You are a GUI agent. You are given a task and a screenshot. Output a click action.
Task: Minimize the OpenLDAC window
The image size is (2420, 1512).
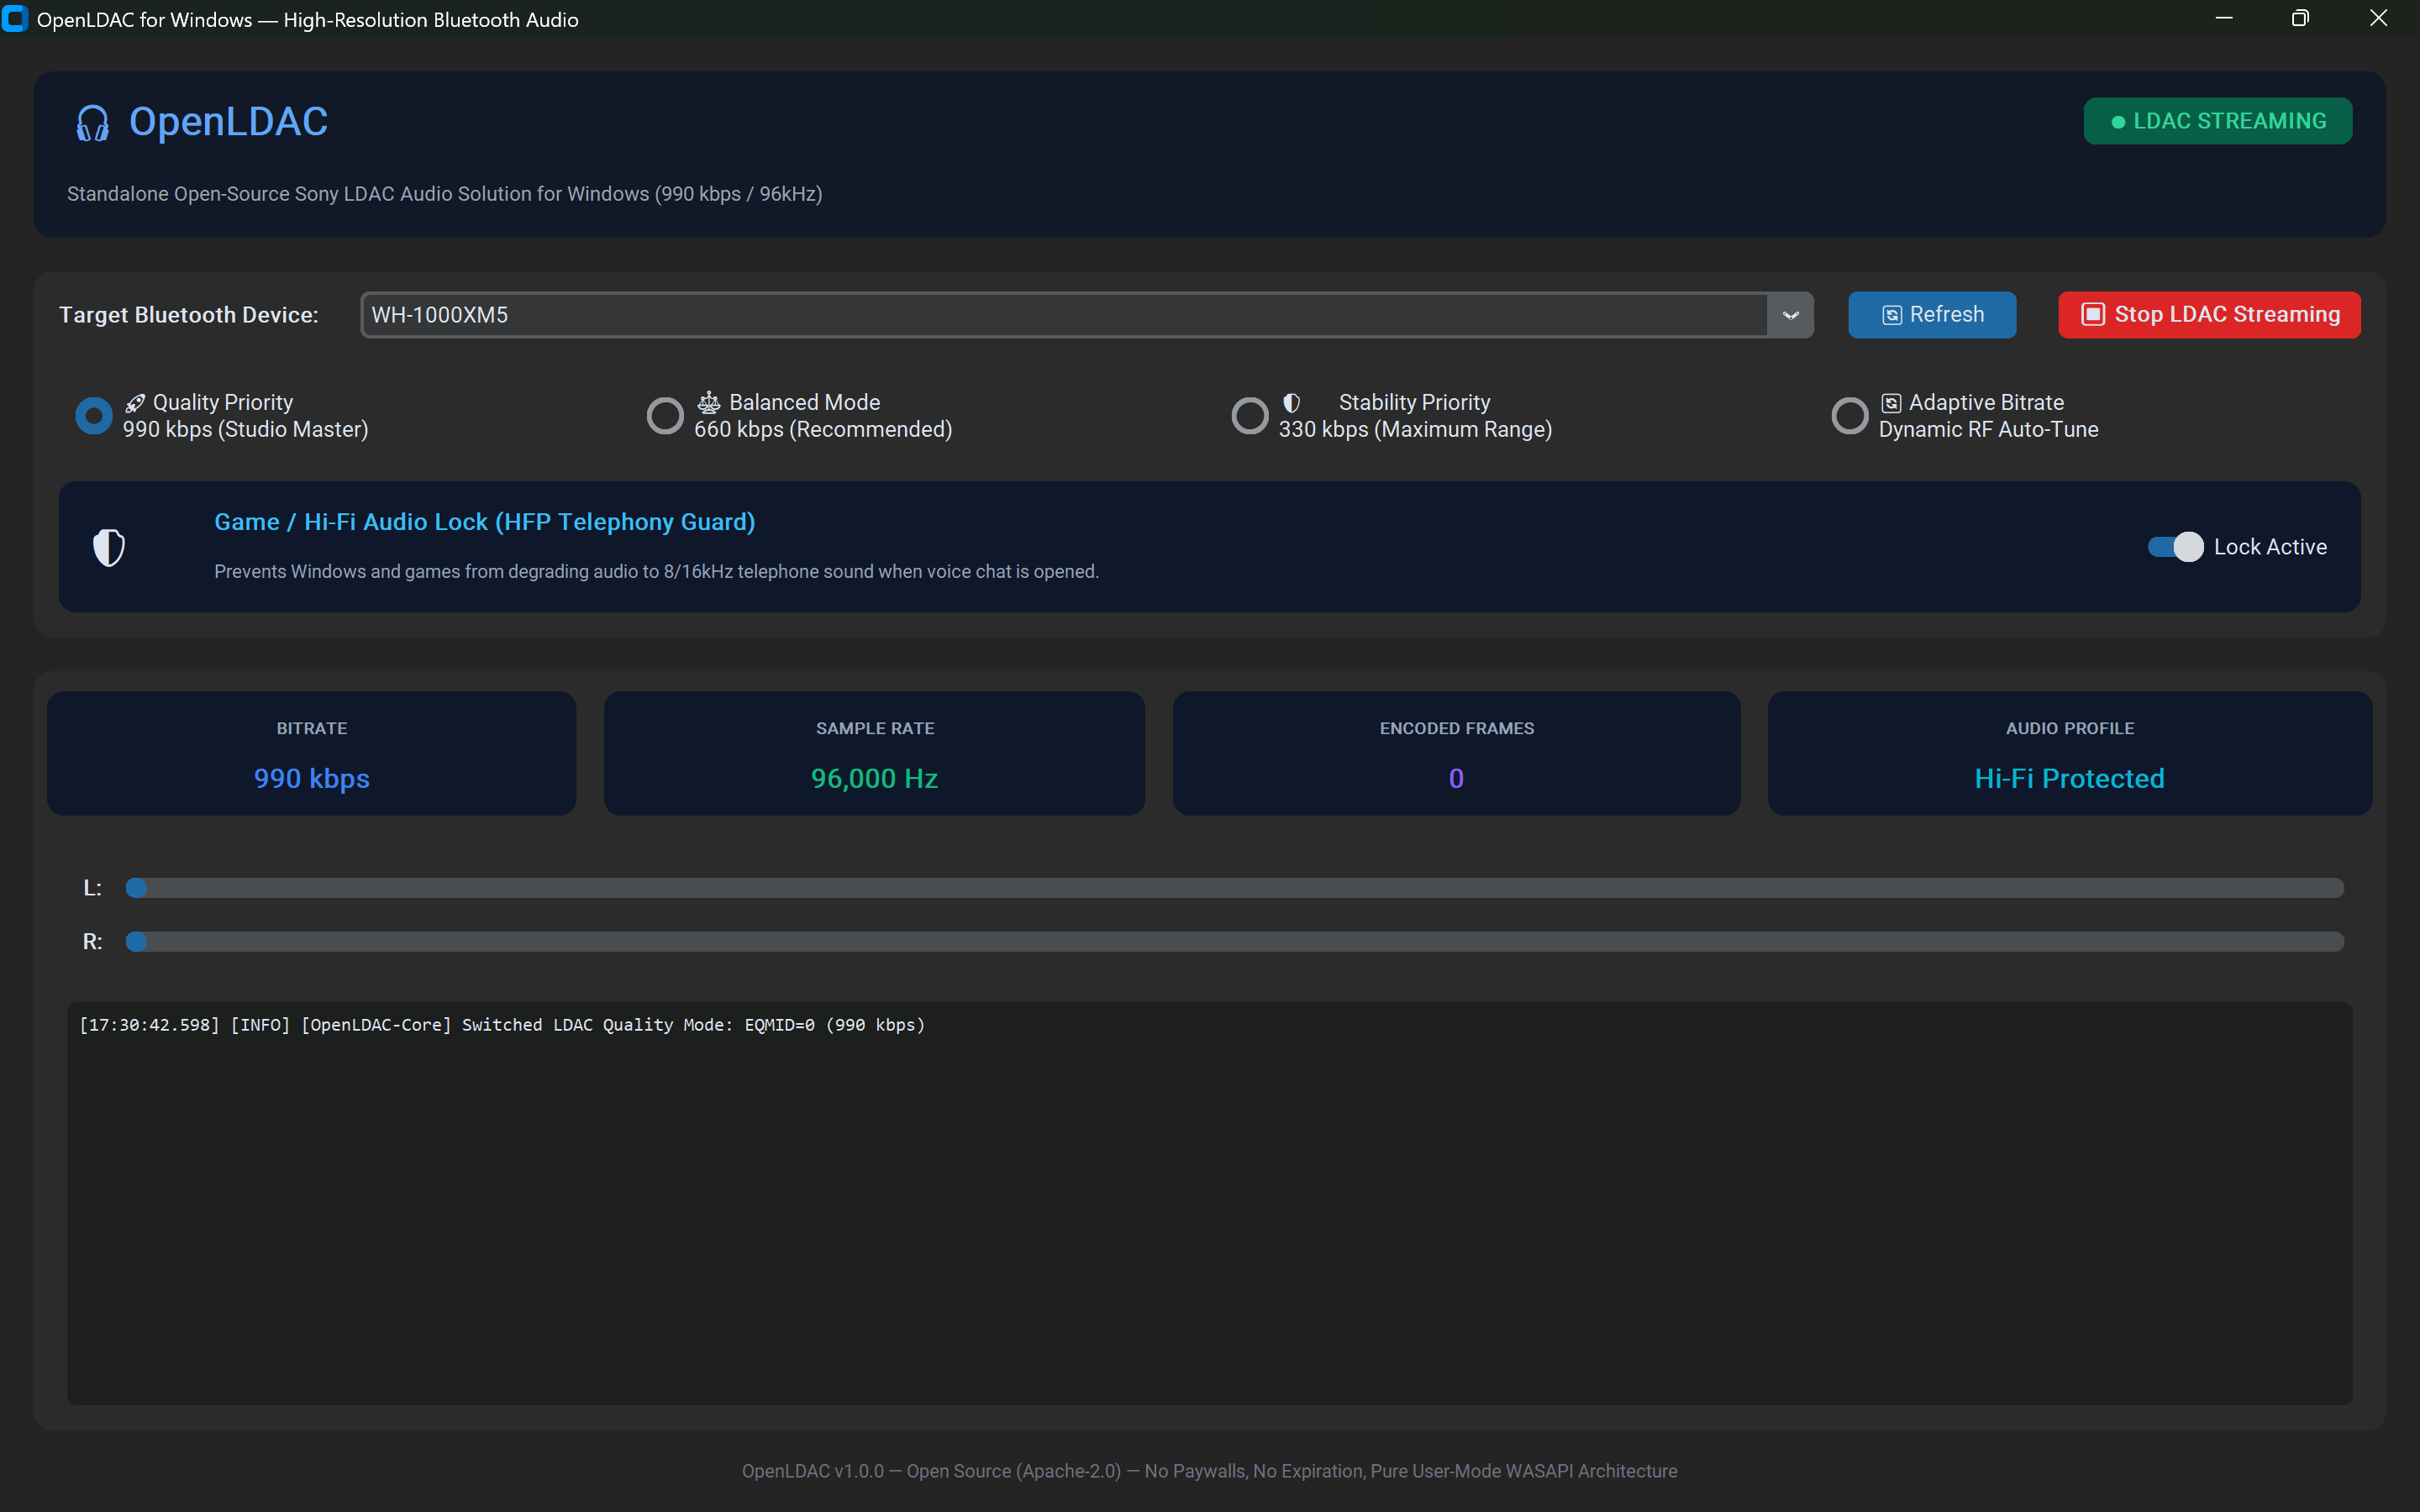click(x=2223, y=19)
